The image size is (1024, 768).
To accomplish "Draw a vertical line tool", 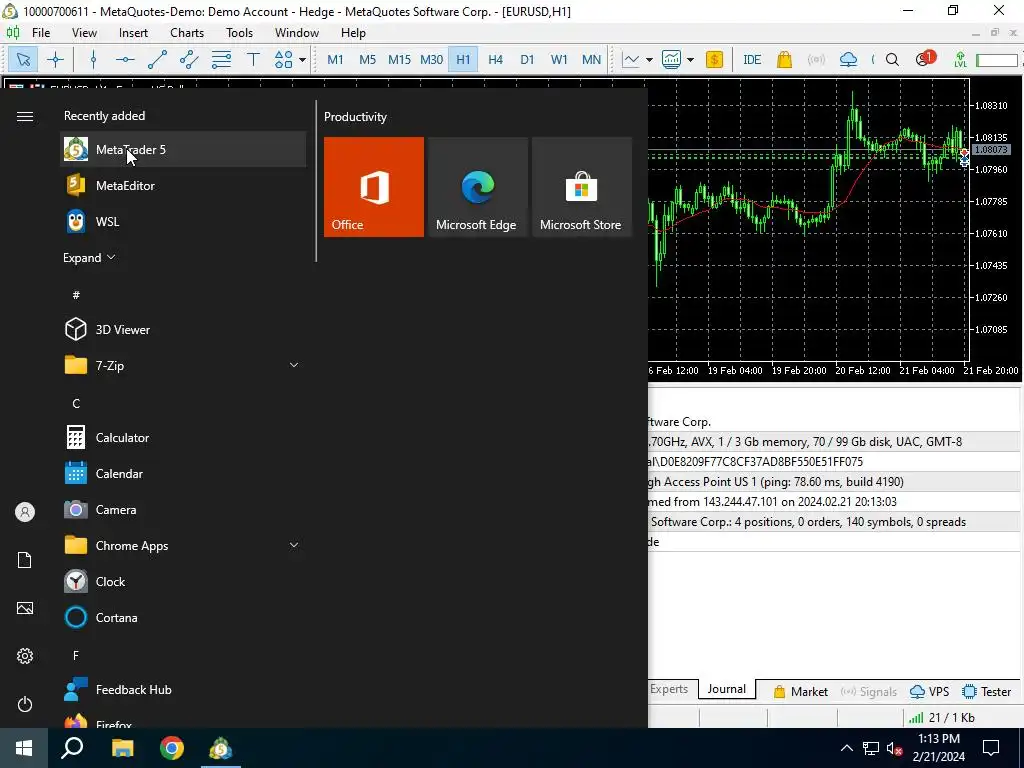I will click(x=93, y=59).
